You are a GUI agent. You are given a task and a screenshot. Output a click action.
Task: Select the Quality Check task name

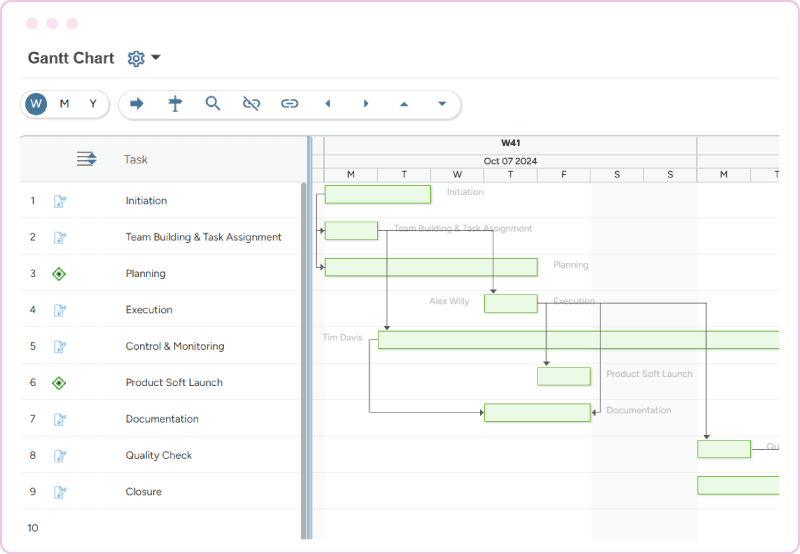point(158,456)
